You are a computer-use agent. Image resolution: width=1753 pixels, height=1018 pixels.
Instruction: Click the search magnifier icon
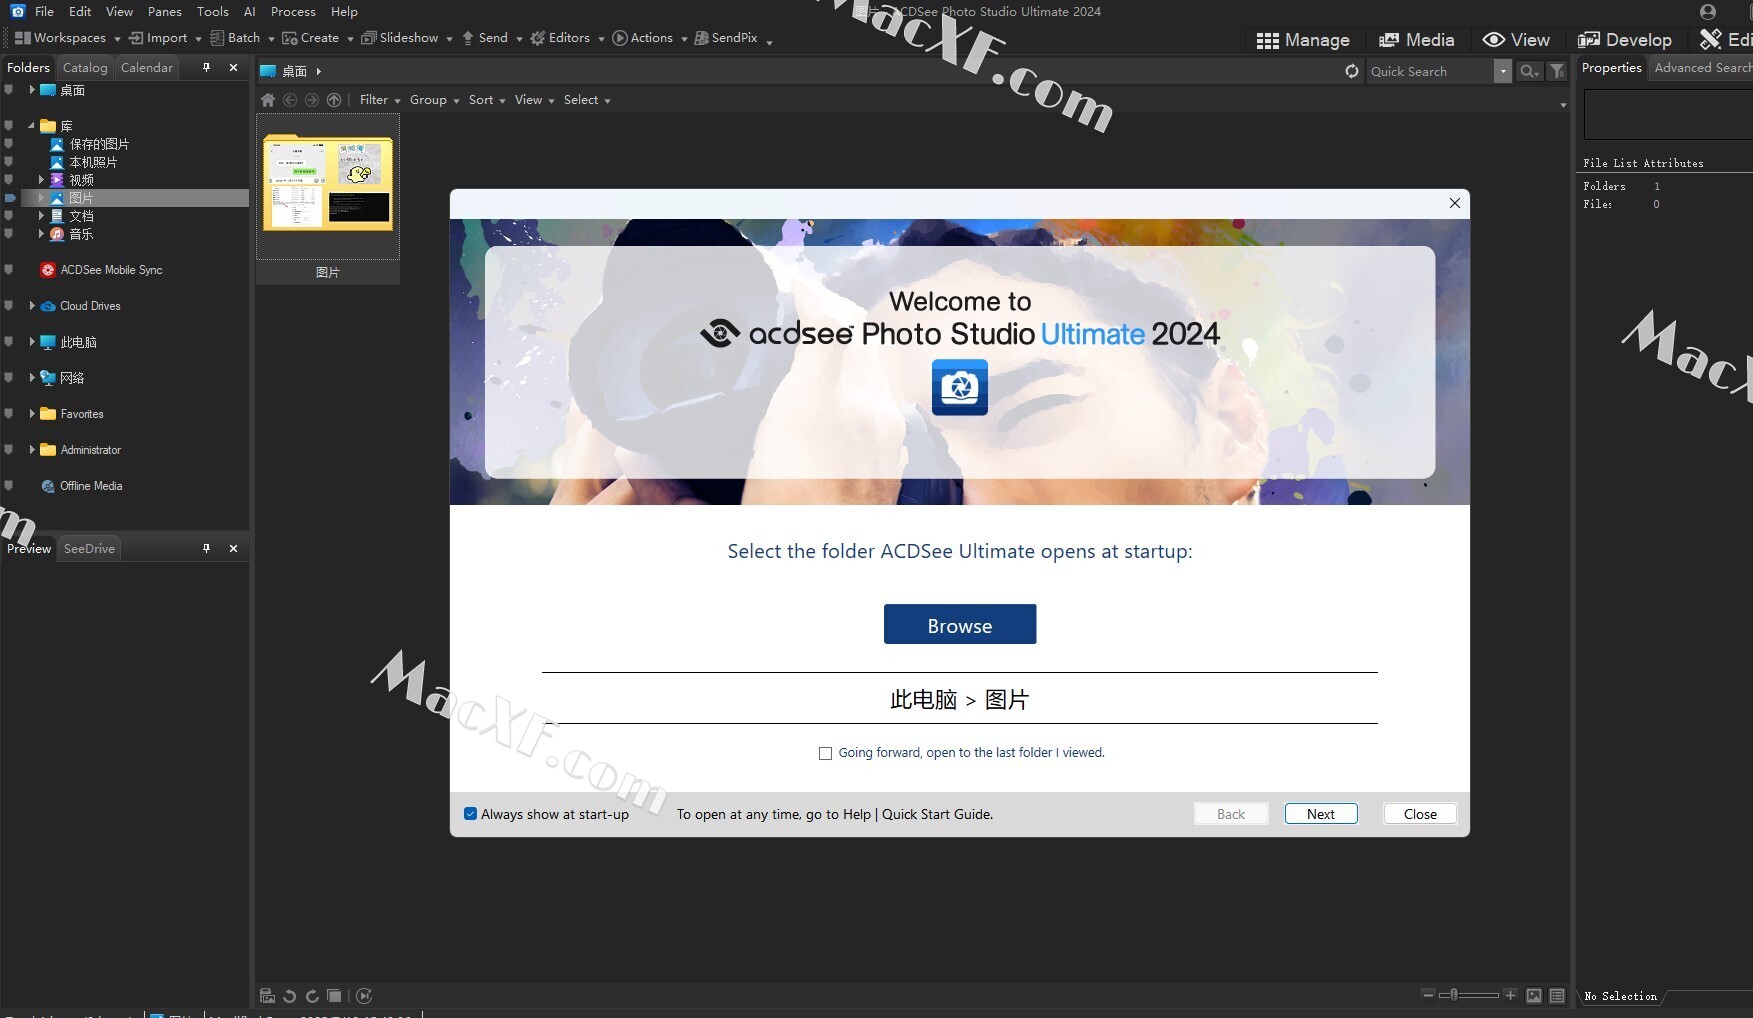(x=1529, y=71)
